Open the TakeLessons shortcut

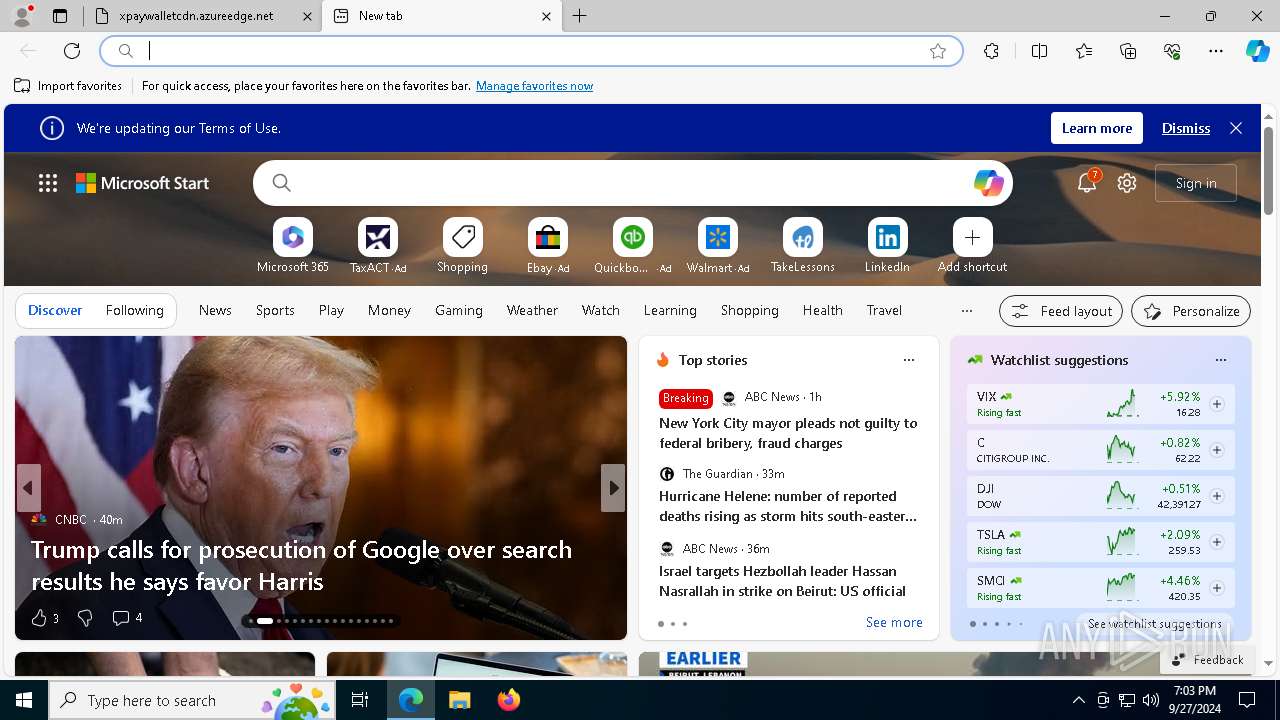tap(803, 246)
